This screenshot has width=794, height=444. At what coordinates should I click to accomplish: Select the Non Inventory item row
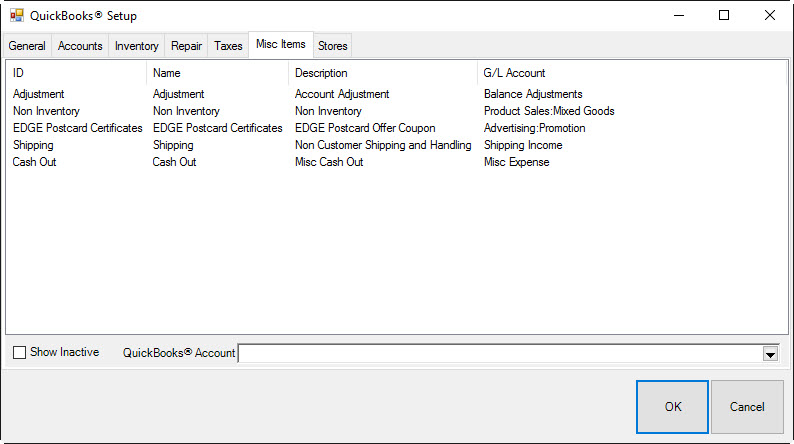[46, 111]
